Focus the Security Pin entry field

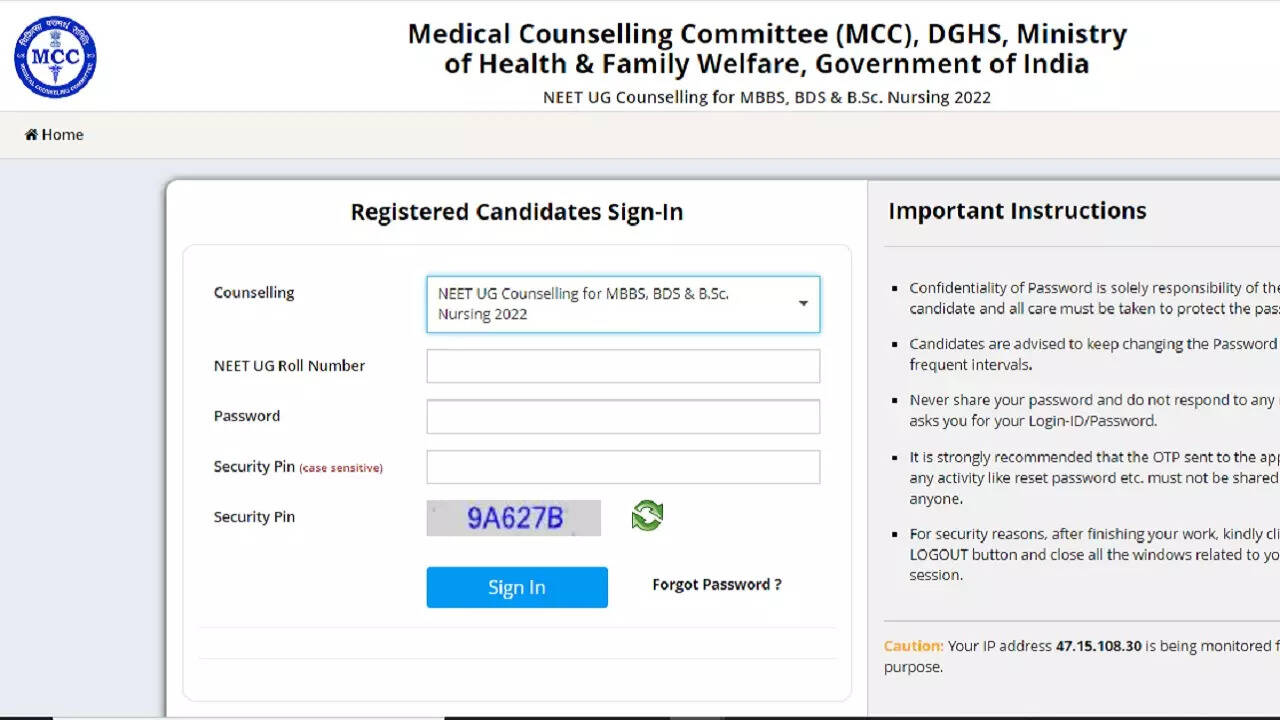point(623,467)
